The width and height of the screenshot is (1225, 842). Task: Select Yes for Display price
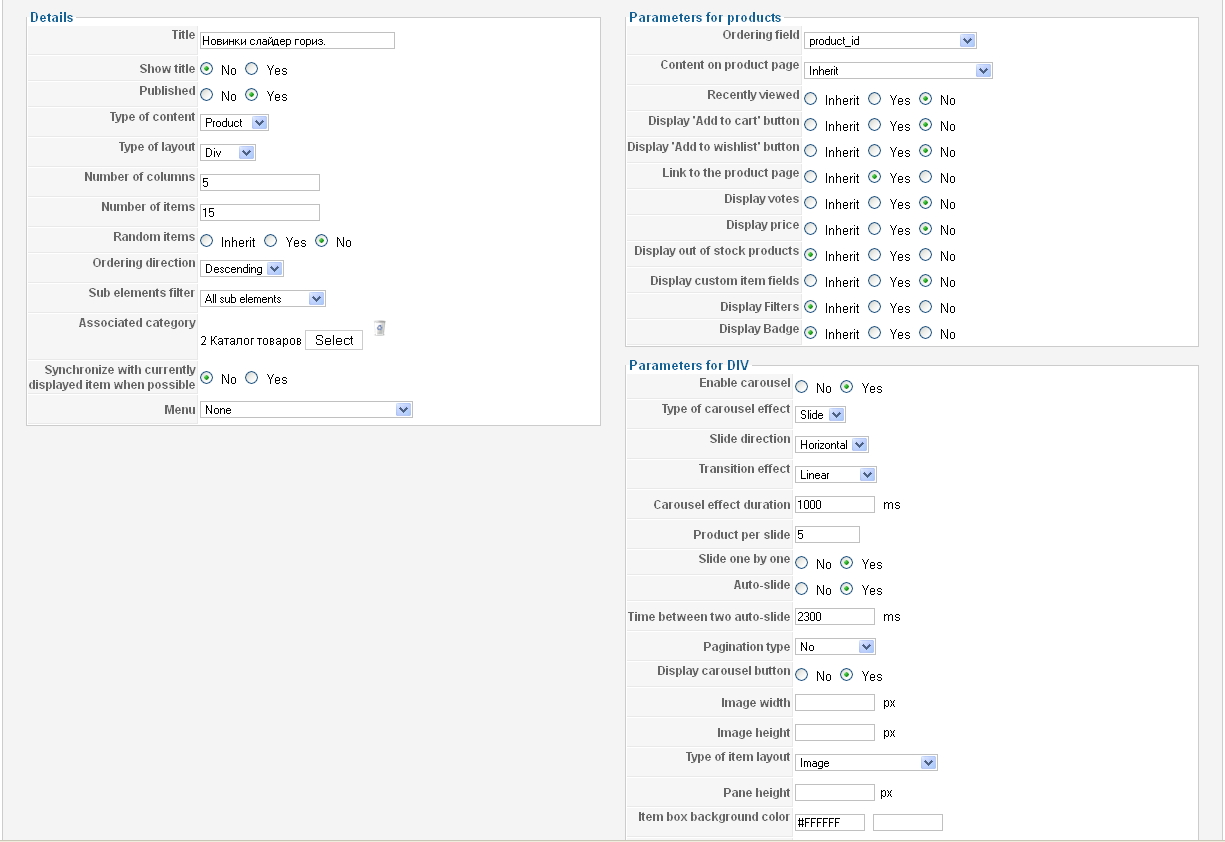(875, 229)
